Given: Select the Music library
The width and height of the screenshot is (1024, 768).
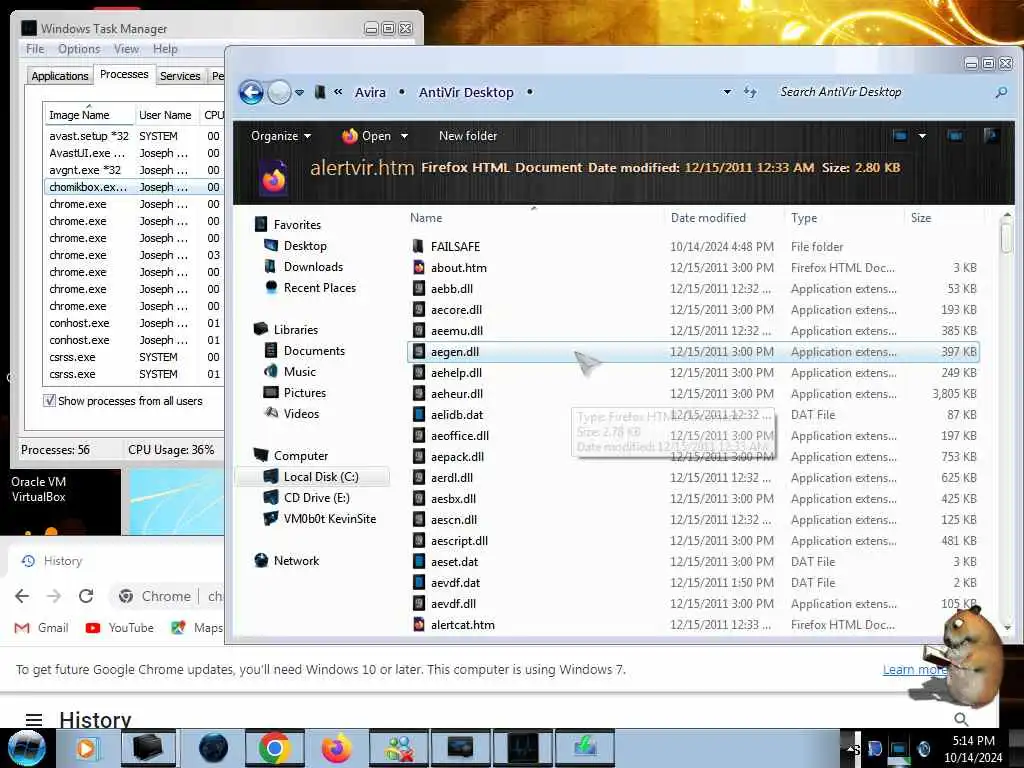Looking at the screenshot, I should pos(300,372).
